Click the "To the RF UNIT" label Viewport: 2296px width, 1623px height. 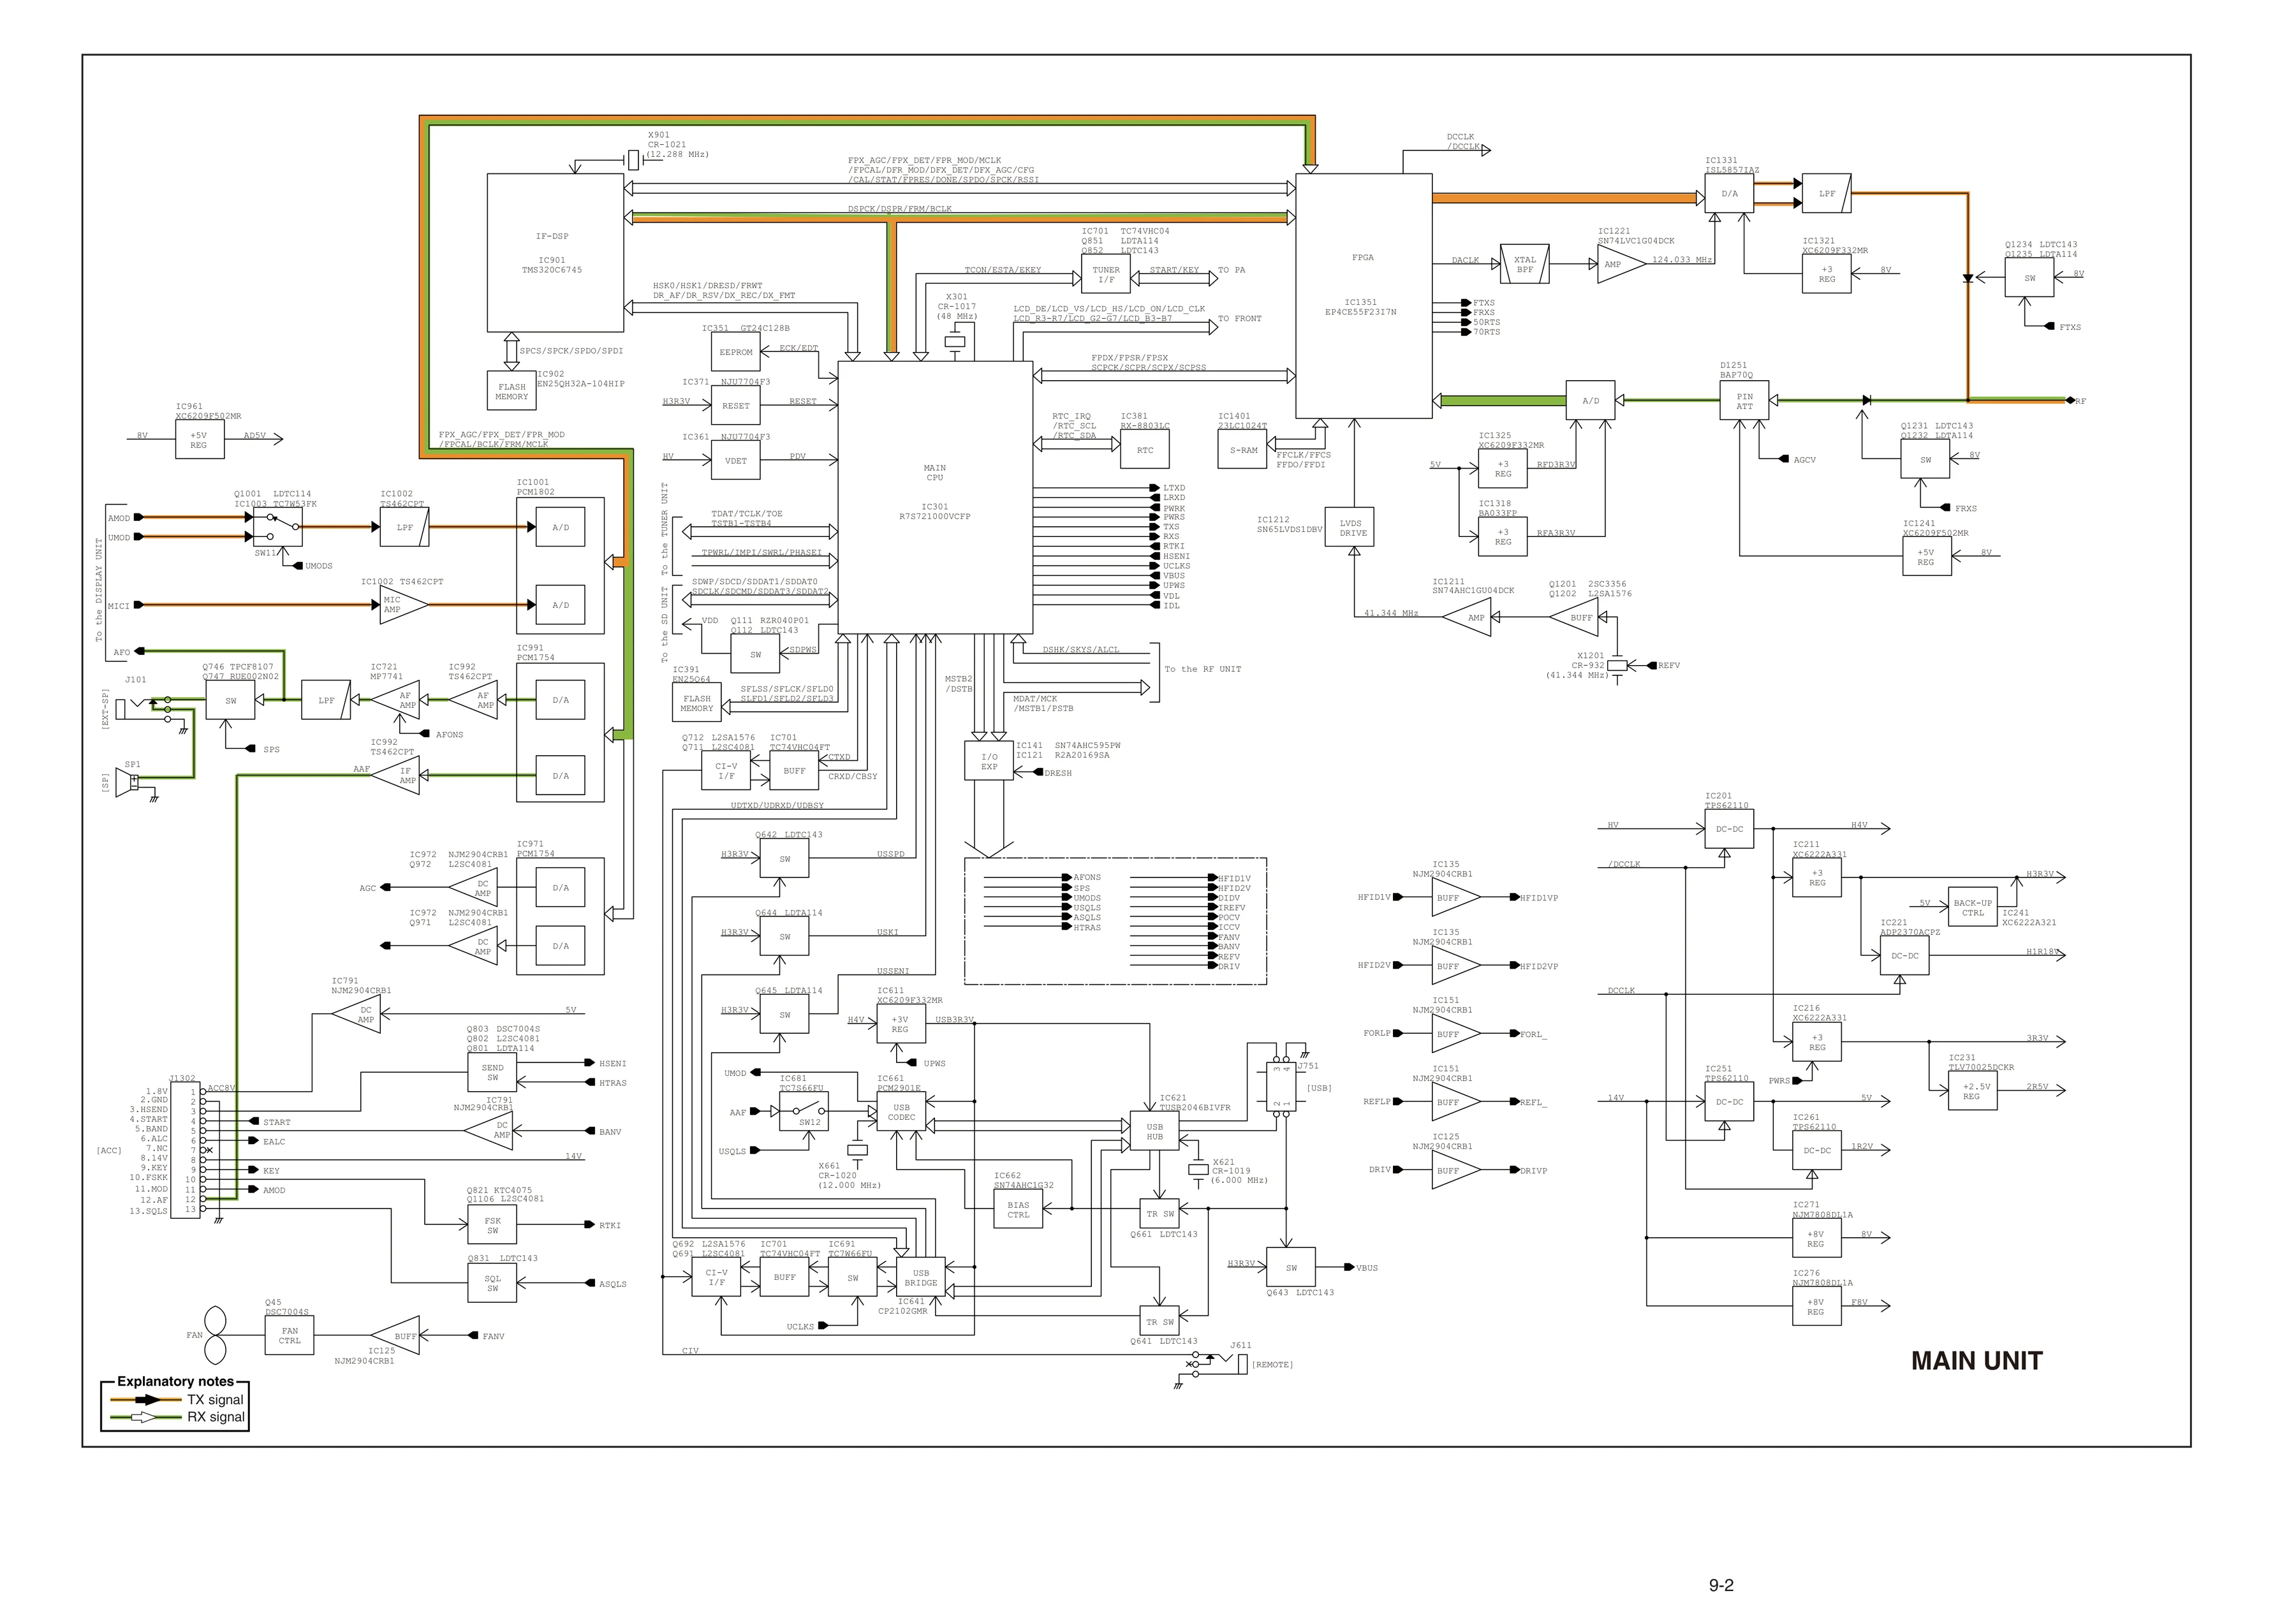point(1202,669)
